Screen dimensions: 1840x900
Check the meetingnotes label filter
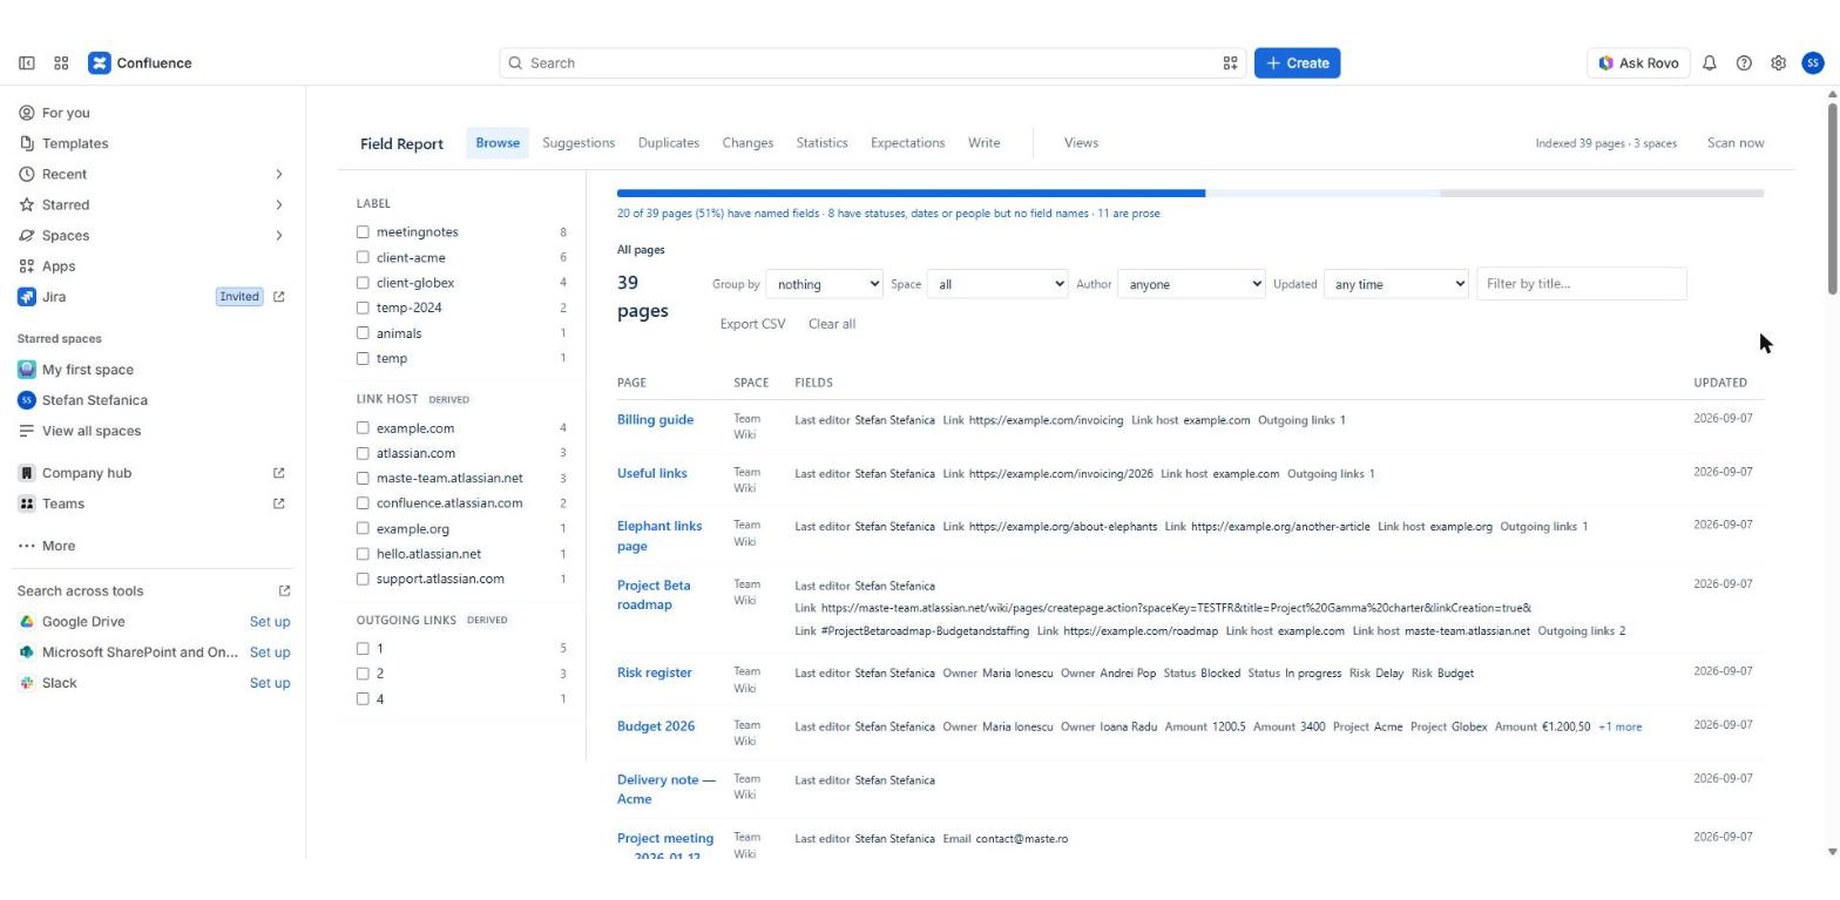point(363,232)
